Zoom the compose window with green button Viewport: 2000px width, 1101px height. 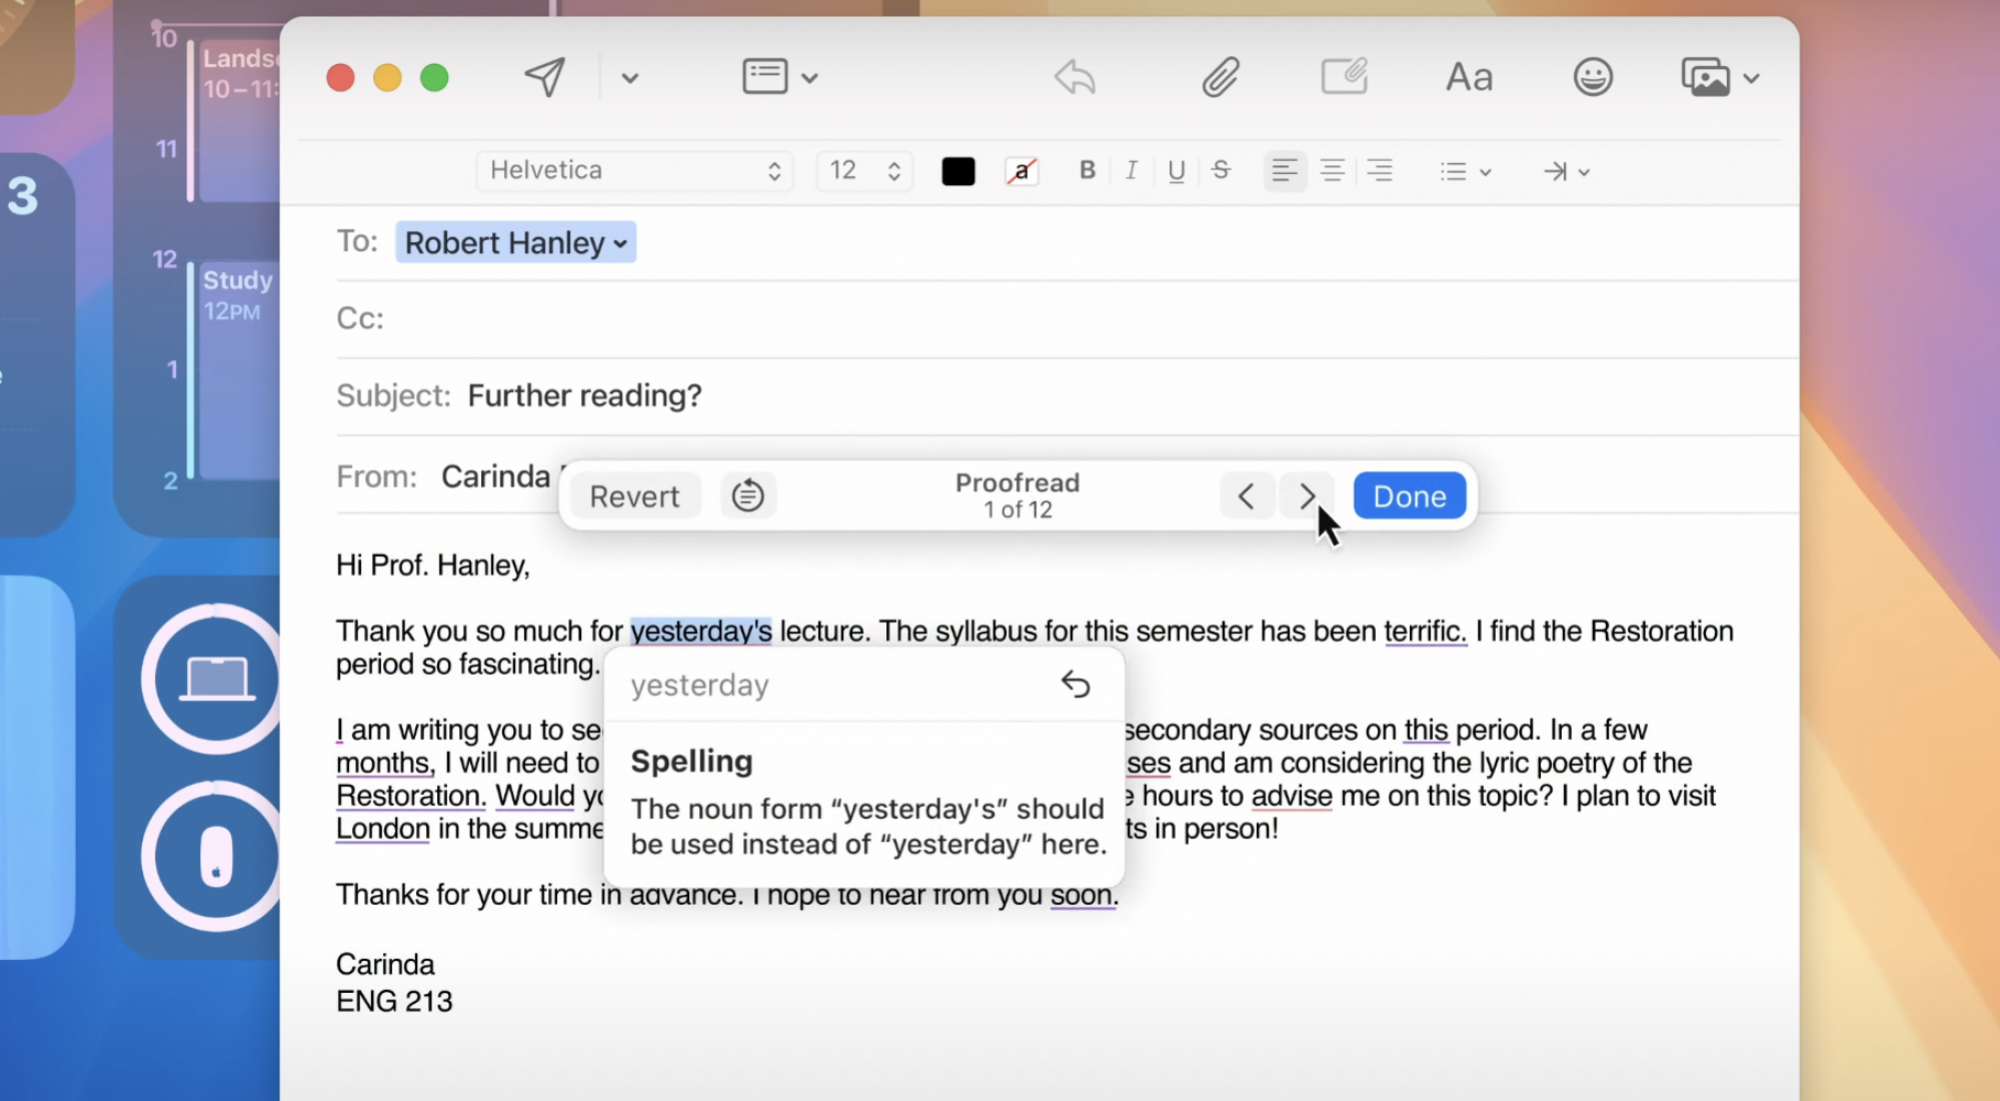[x=434, y=77]
